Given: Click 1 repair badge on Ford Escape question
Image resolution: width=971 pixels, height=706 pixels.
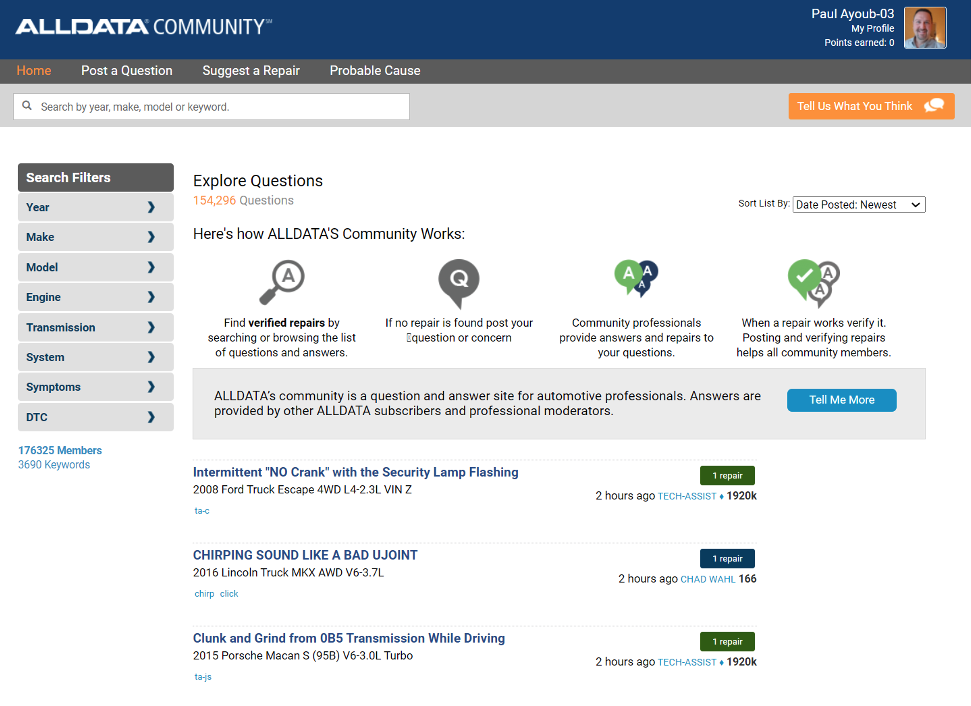Looking at the screenshot, I should point(728,476).
